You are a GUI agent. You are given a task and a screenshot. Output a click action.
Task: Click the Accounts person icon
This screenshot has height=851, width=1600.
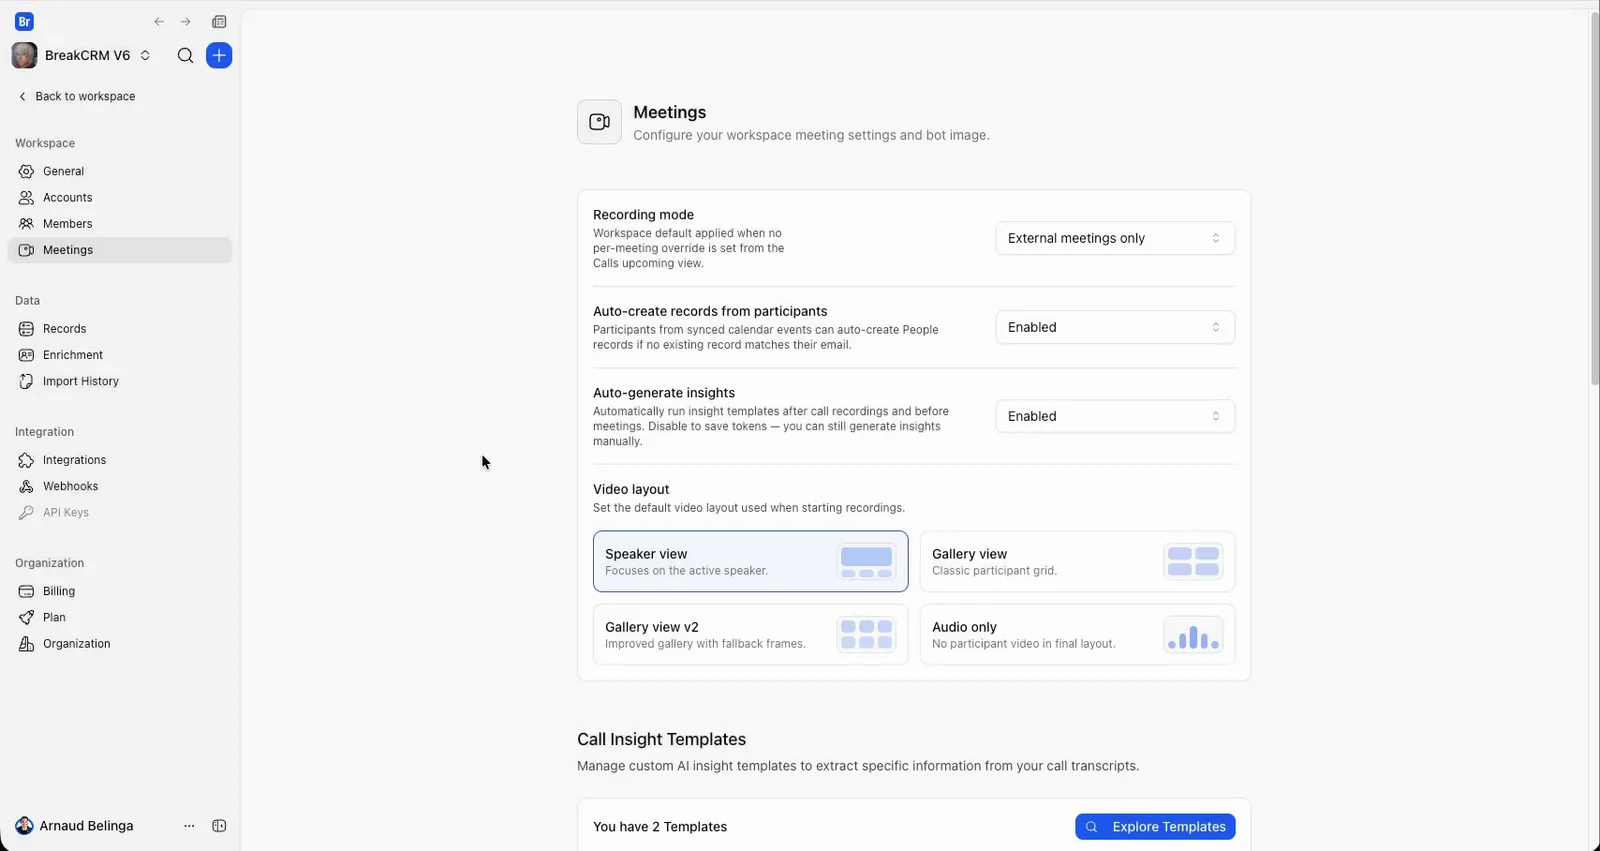(x=26, y=198)
